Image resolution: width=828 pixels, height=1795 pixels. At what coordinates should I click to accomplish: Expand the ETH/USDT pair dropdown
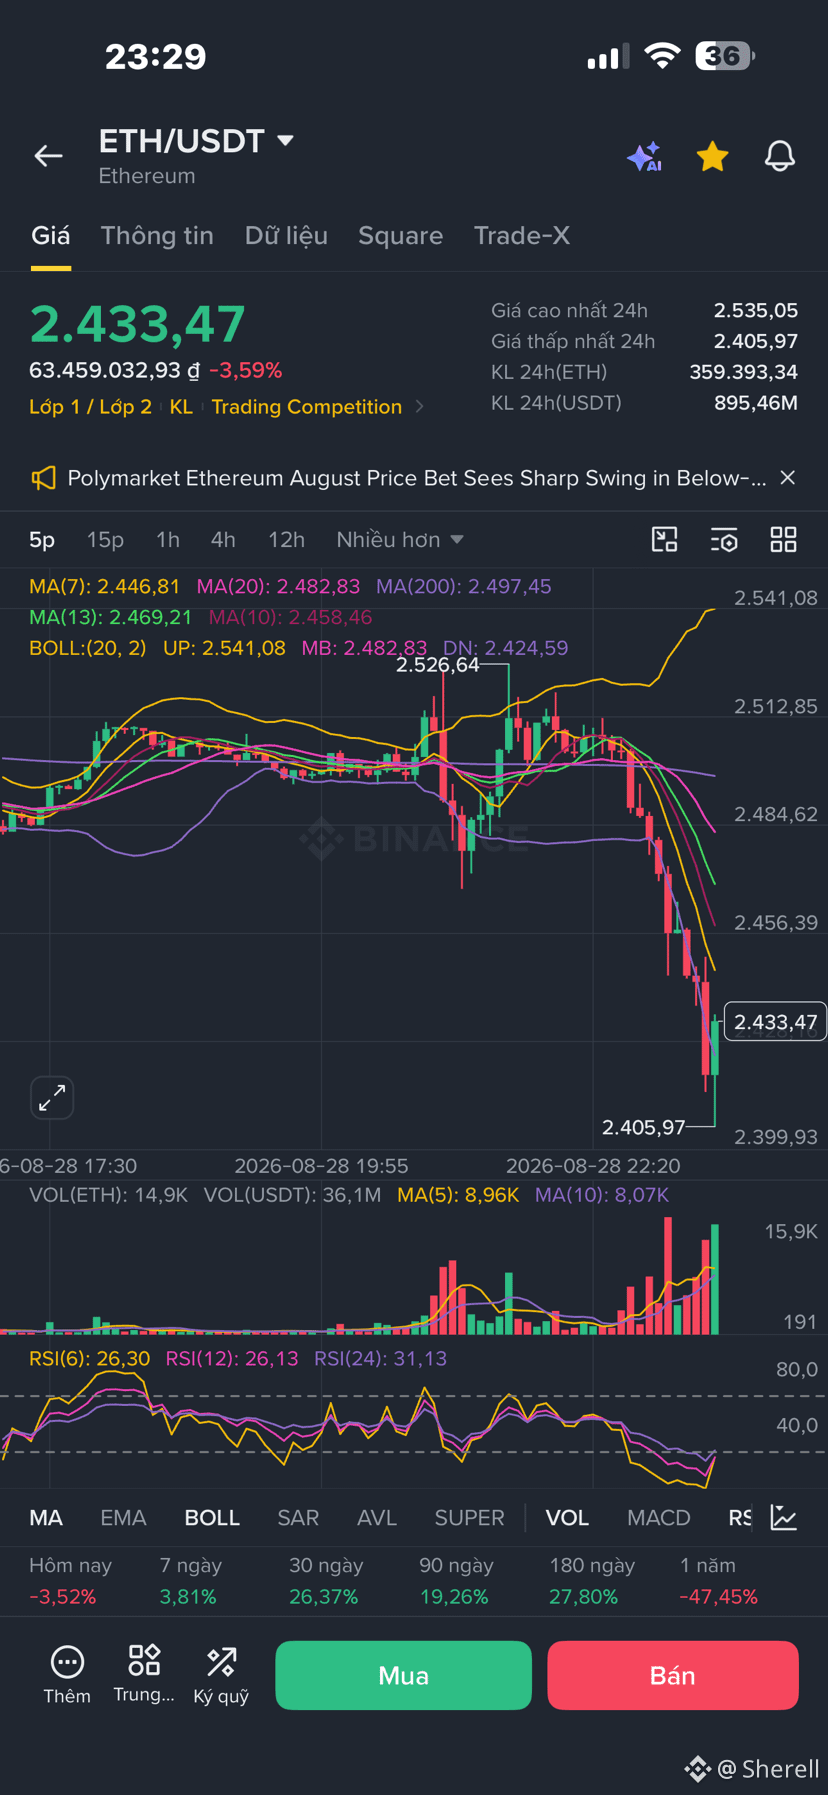pyautogui.click(x=285, y=141)
